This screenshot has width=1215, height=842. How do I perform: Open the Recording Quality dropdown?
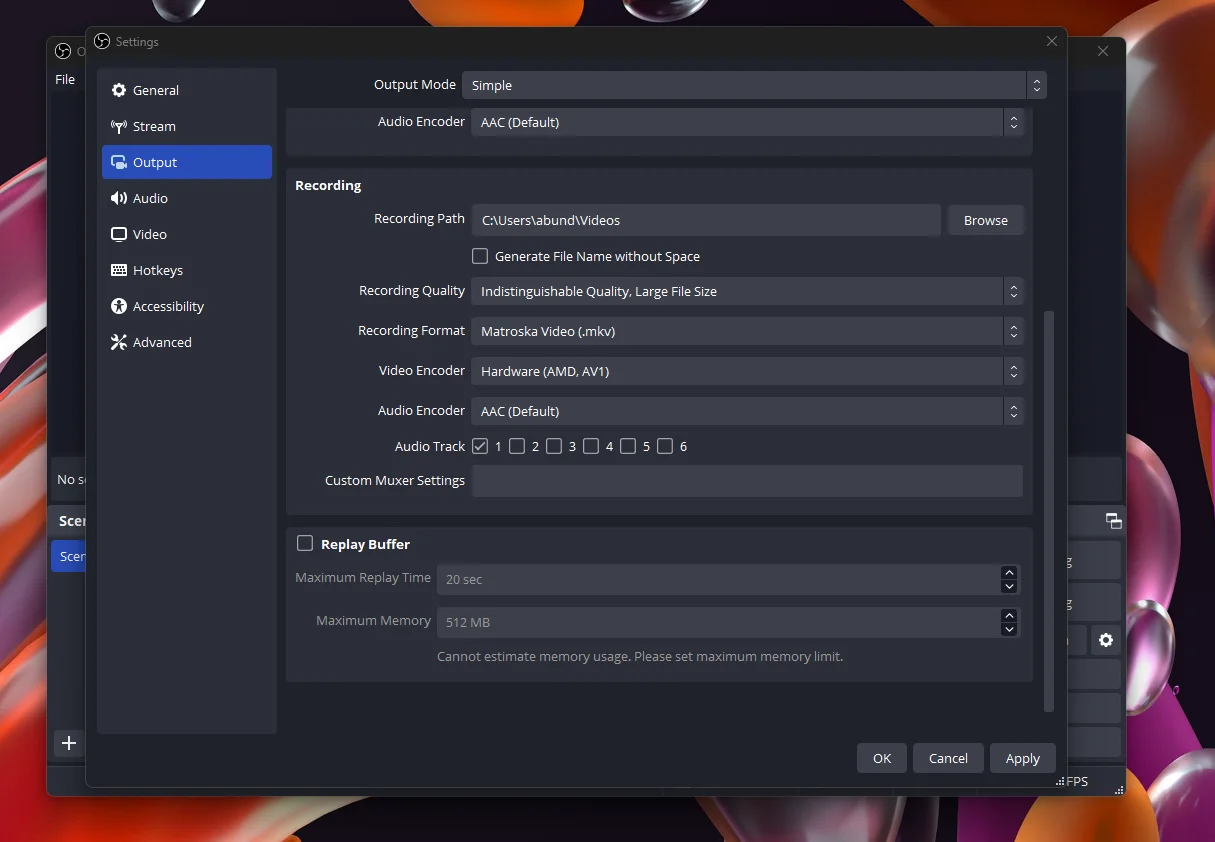747,291
